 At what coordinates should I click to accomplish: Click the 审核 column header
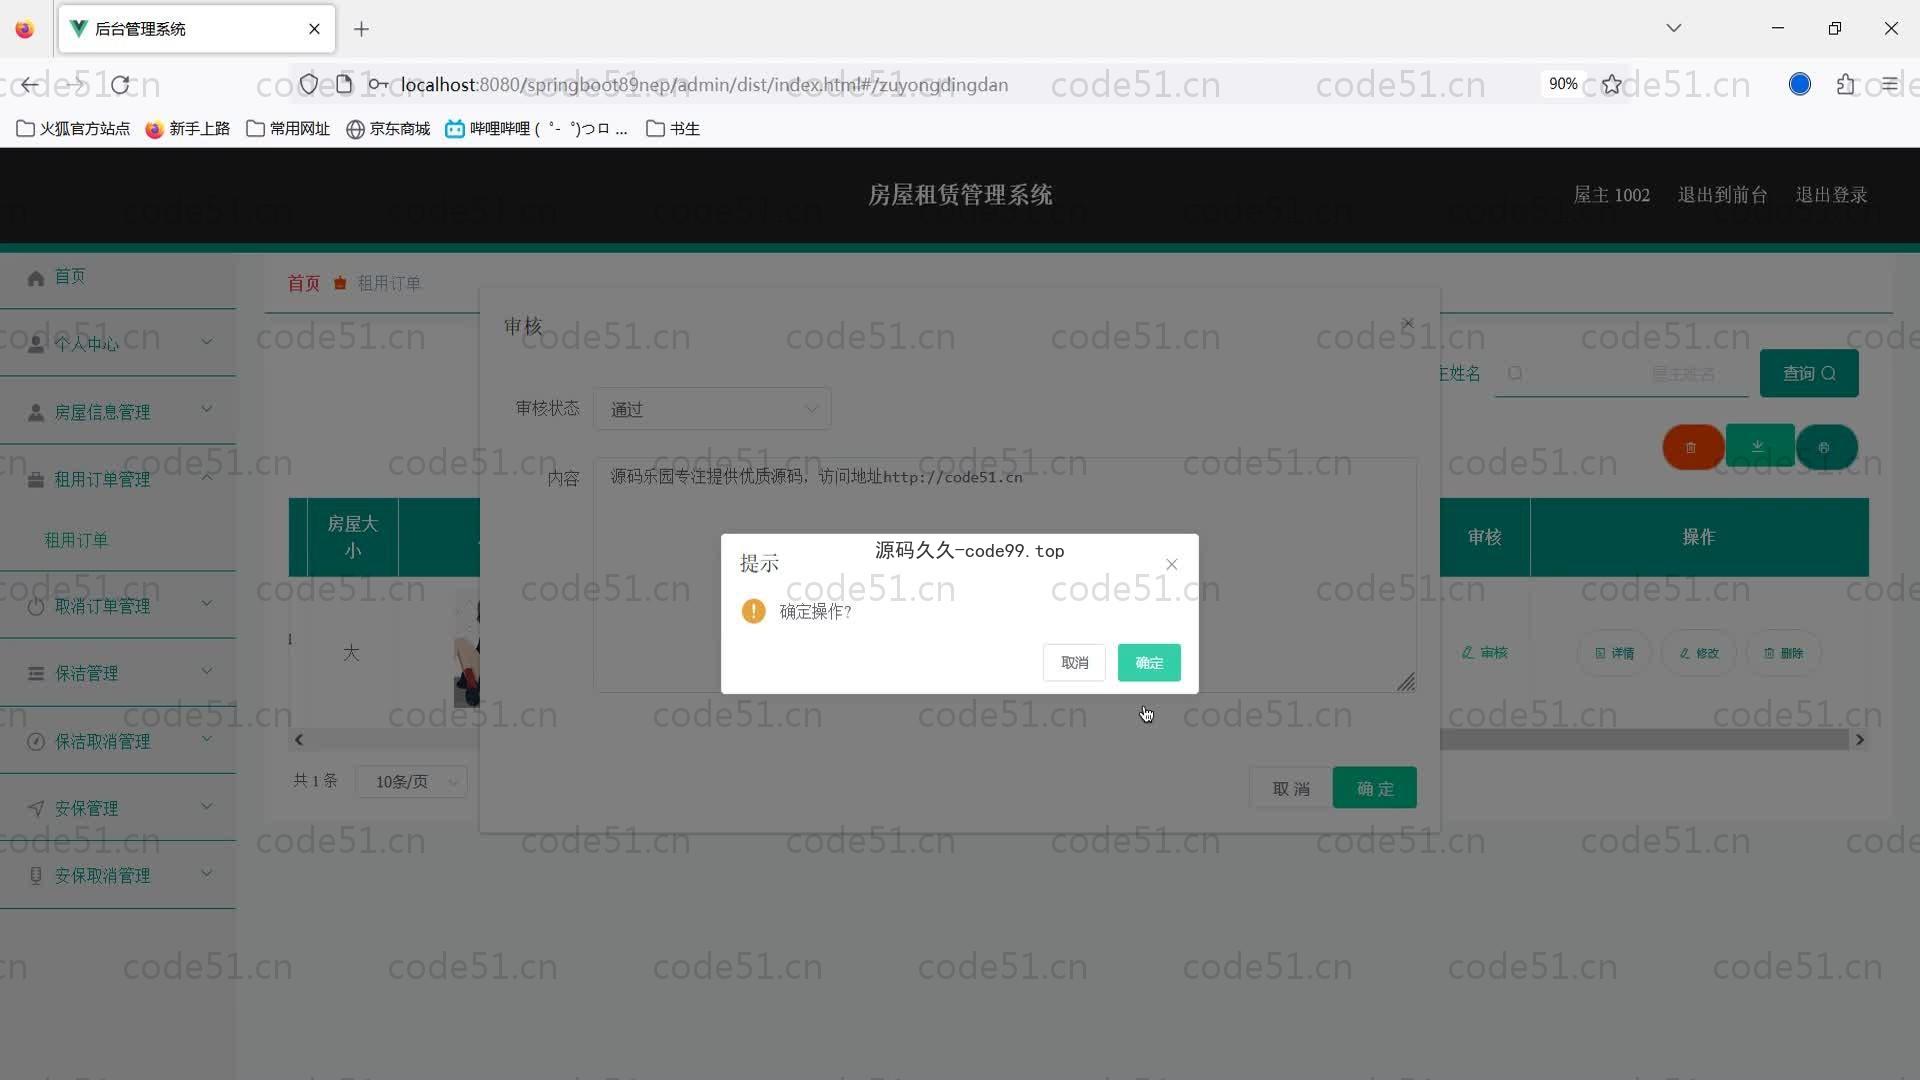1485,537
